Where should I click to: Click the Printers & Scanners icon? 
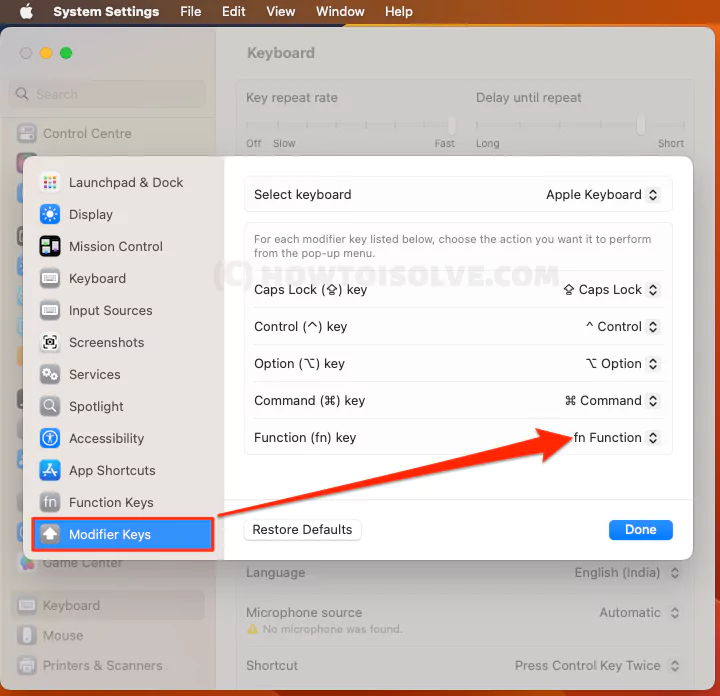[x=26, y=666]
